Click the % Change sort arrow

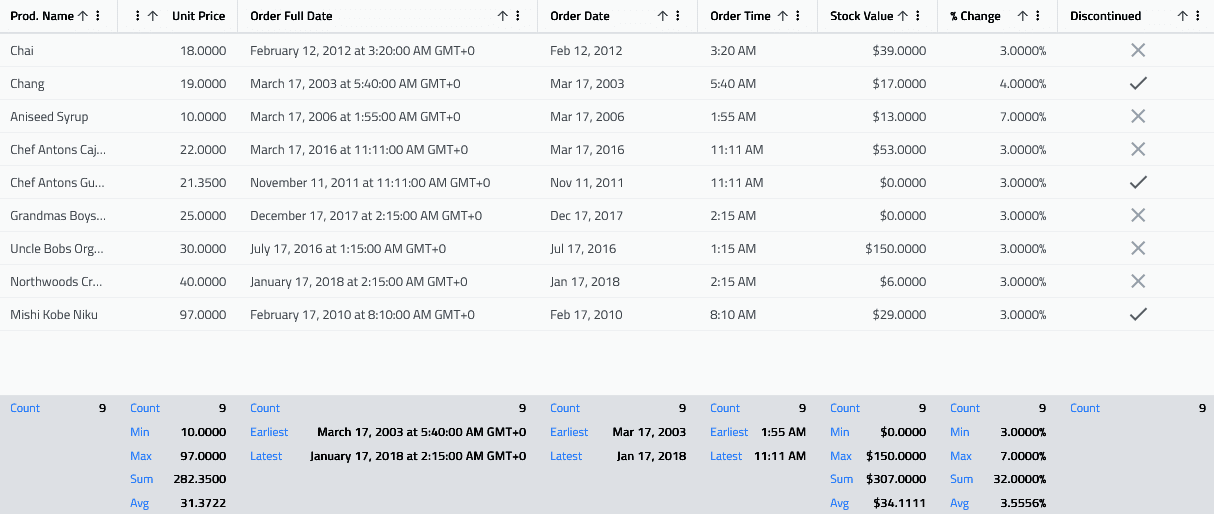click(x=1023, y=16)
